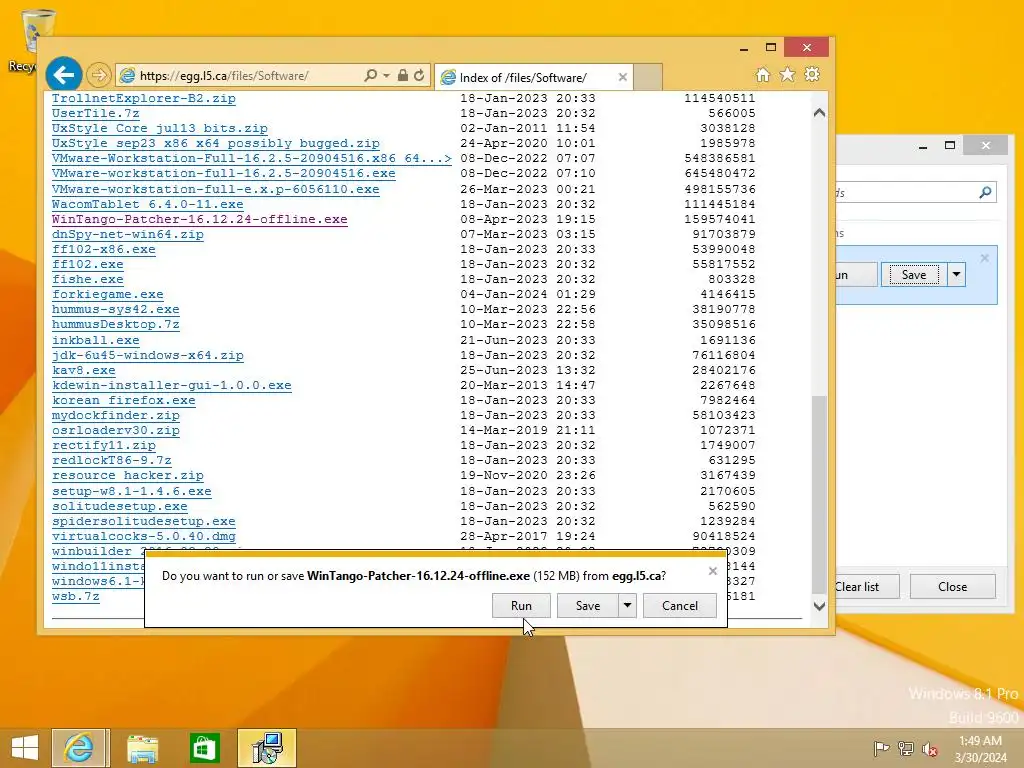1024x768 pixels.
Task: Click the date 04-Jan-2024 01:29
Action: coord(528,295)
